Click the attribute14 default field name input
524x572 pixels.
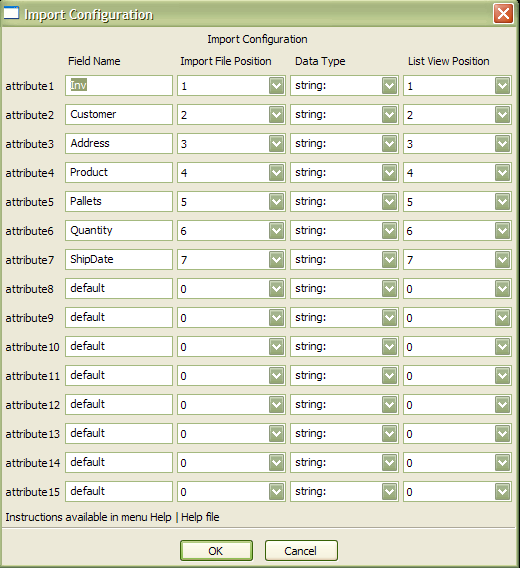pyautogui.click(x=119, y=463)
